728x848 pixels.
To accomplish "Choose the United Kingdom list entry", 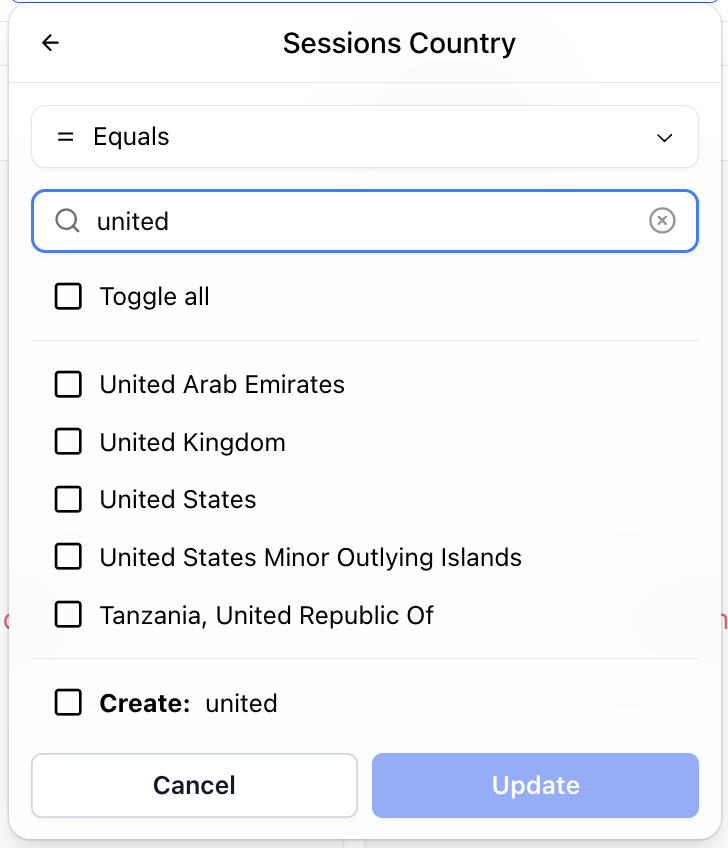I will [193, 443].
